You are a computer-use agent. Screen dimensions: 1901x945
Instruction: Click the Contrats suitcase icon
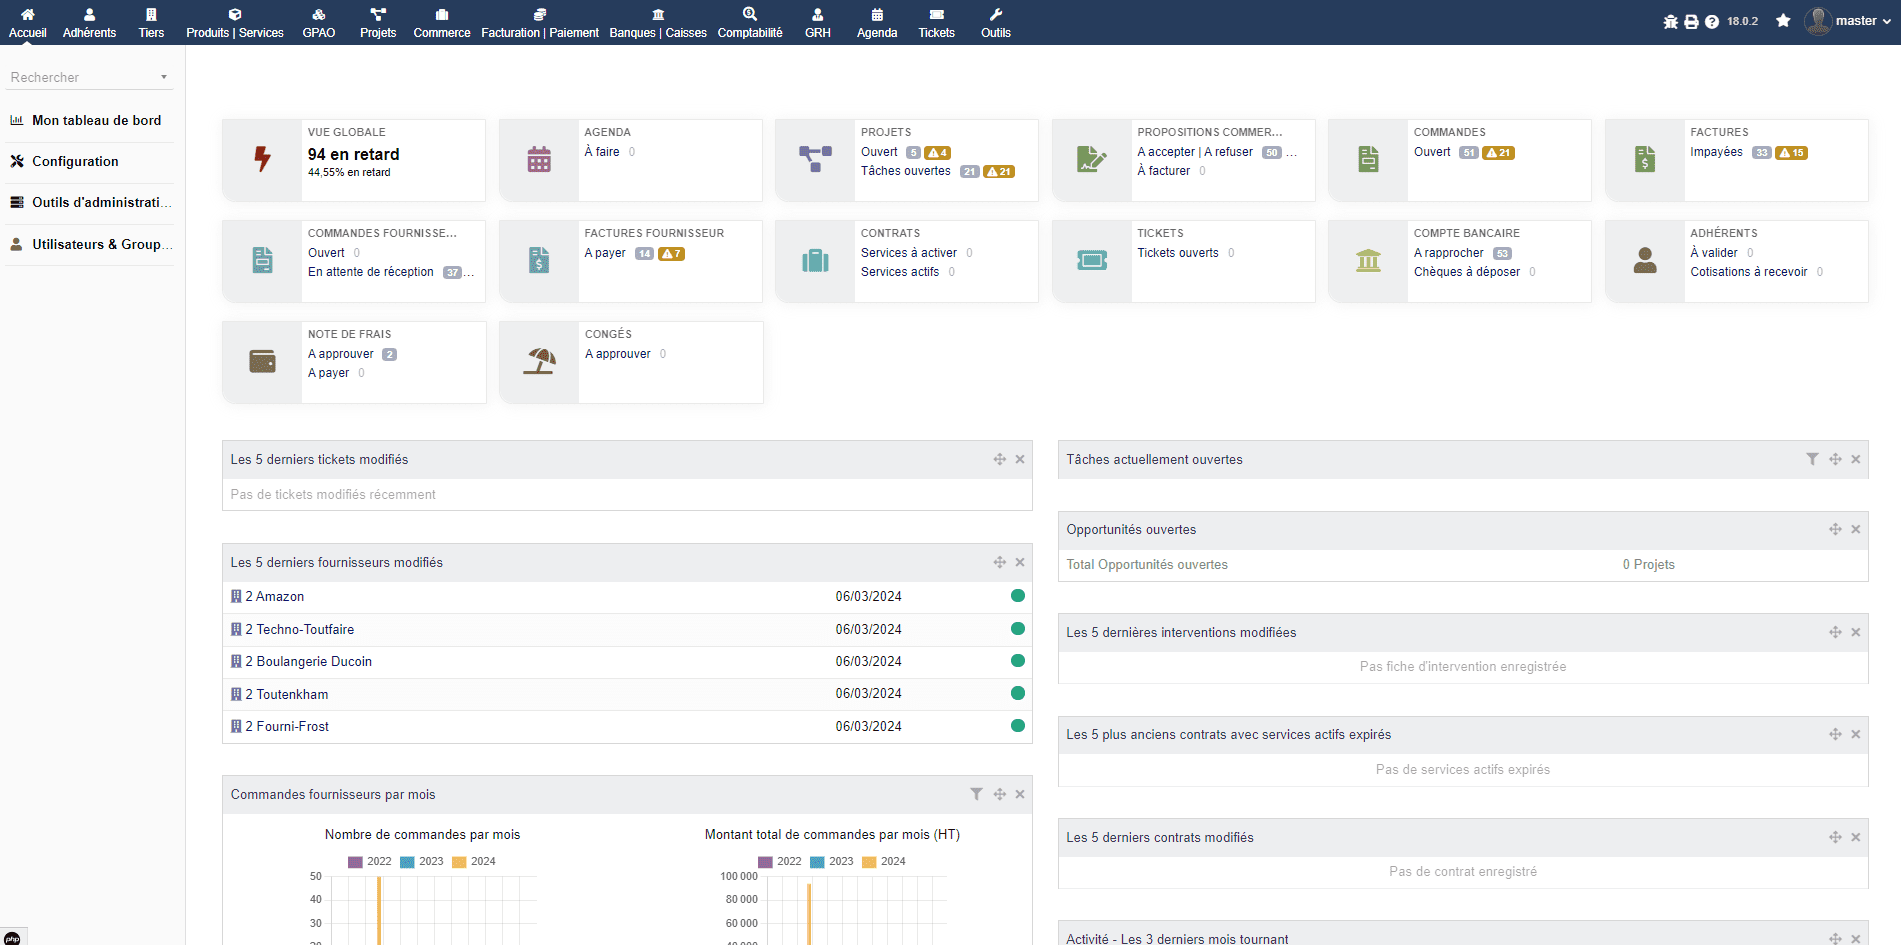tap(815, 260)
